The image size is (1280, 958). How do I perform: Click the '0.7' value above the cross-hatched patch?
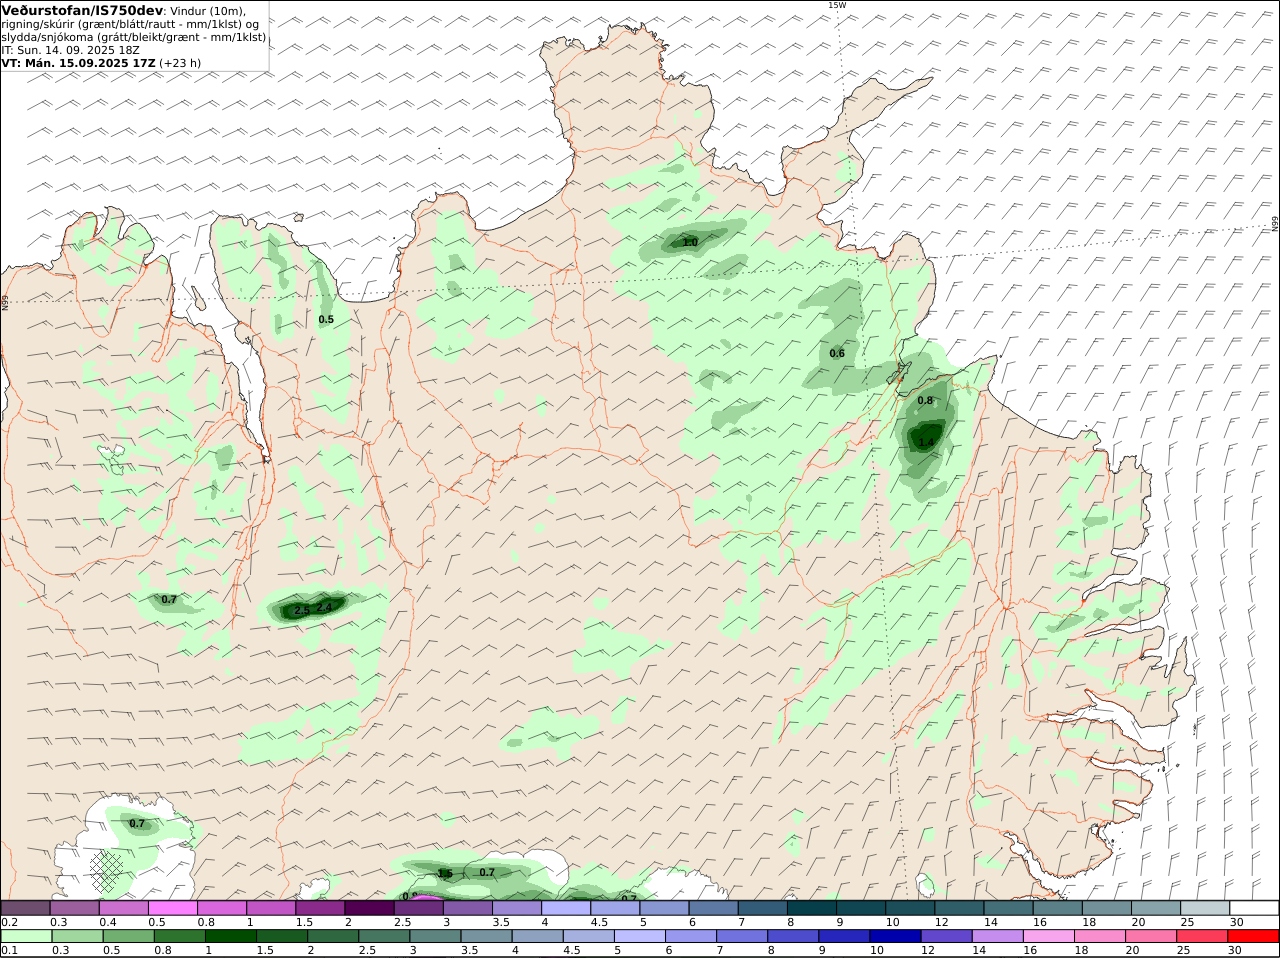(x=137, y=823)
